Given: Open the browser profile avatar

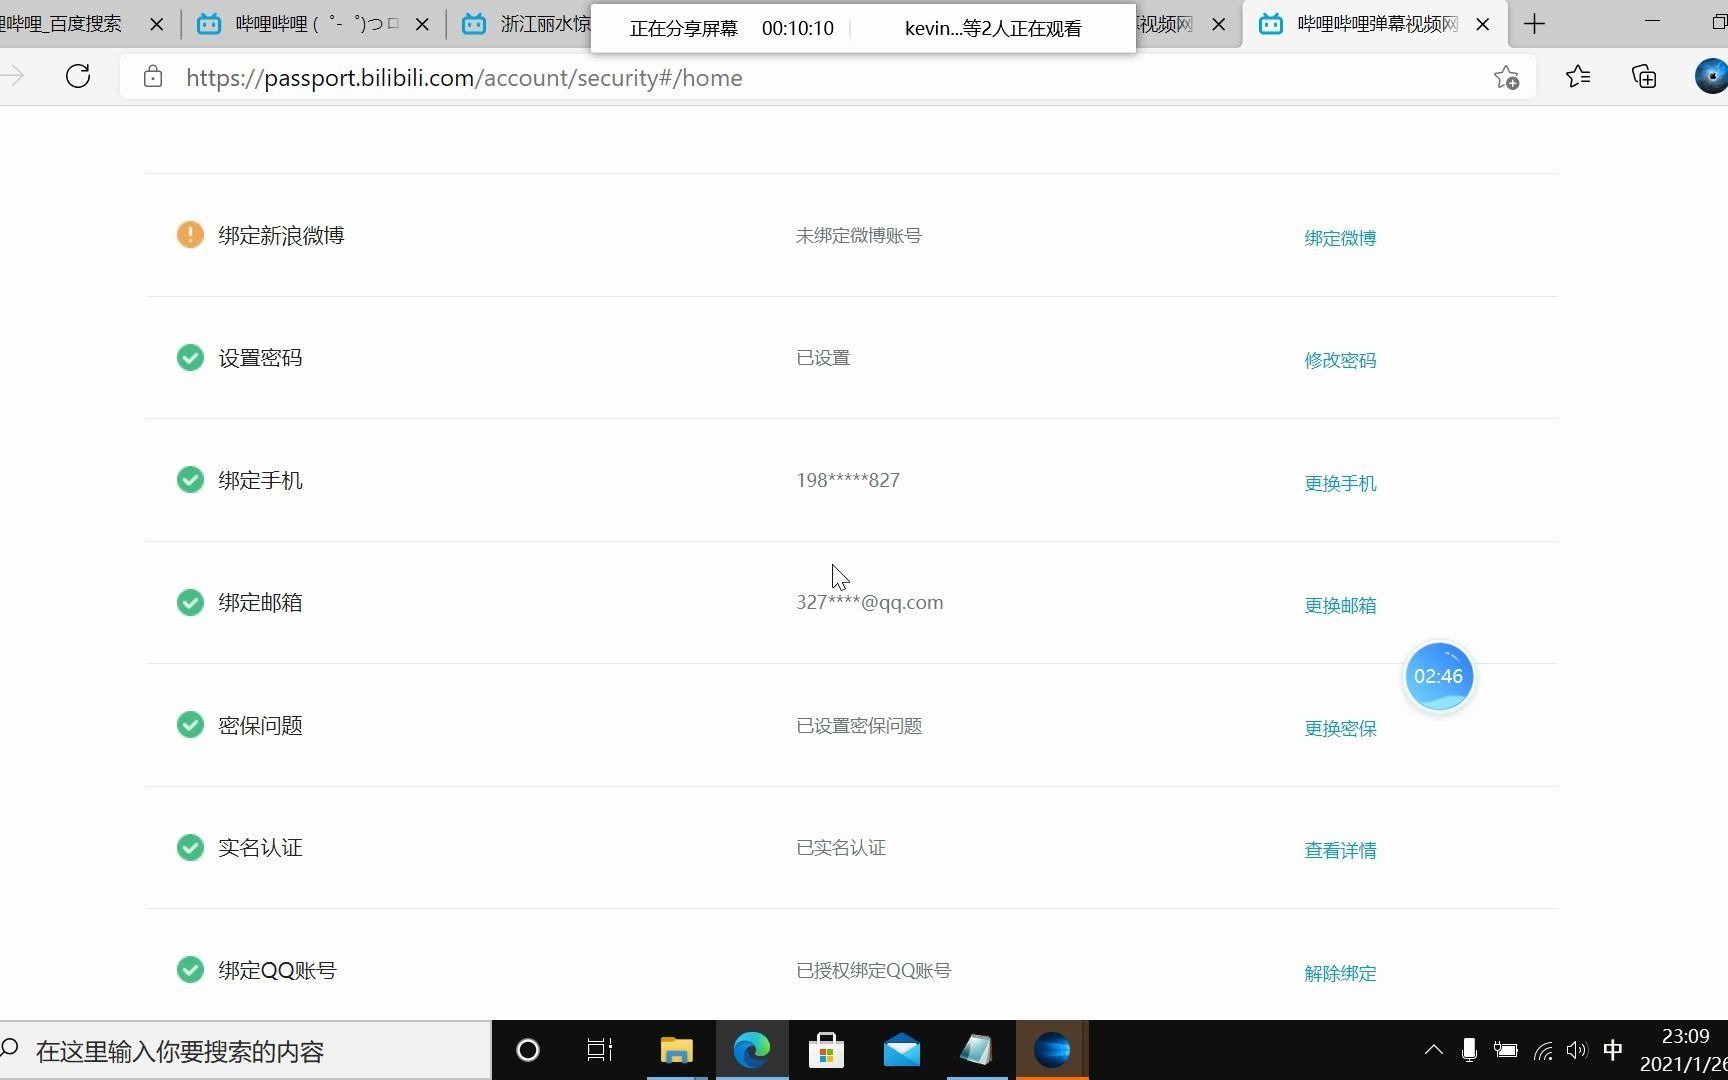Looking at the screenshot, I should click(x=1711, y=77).
